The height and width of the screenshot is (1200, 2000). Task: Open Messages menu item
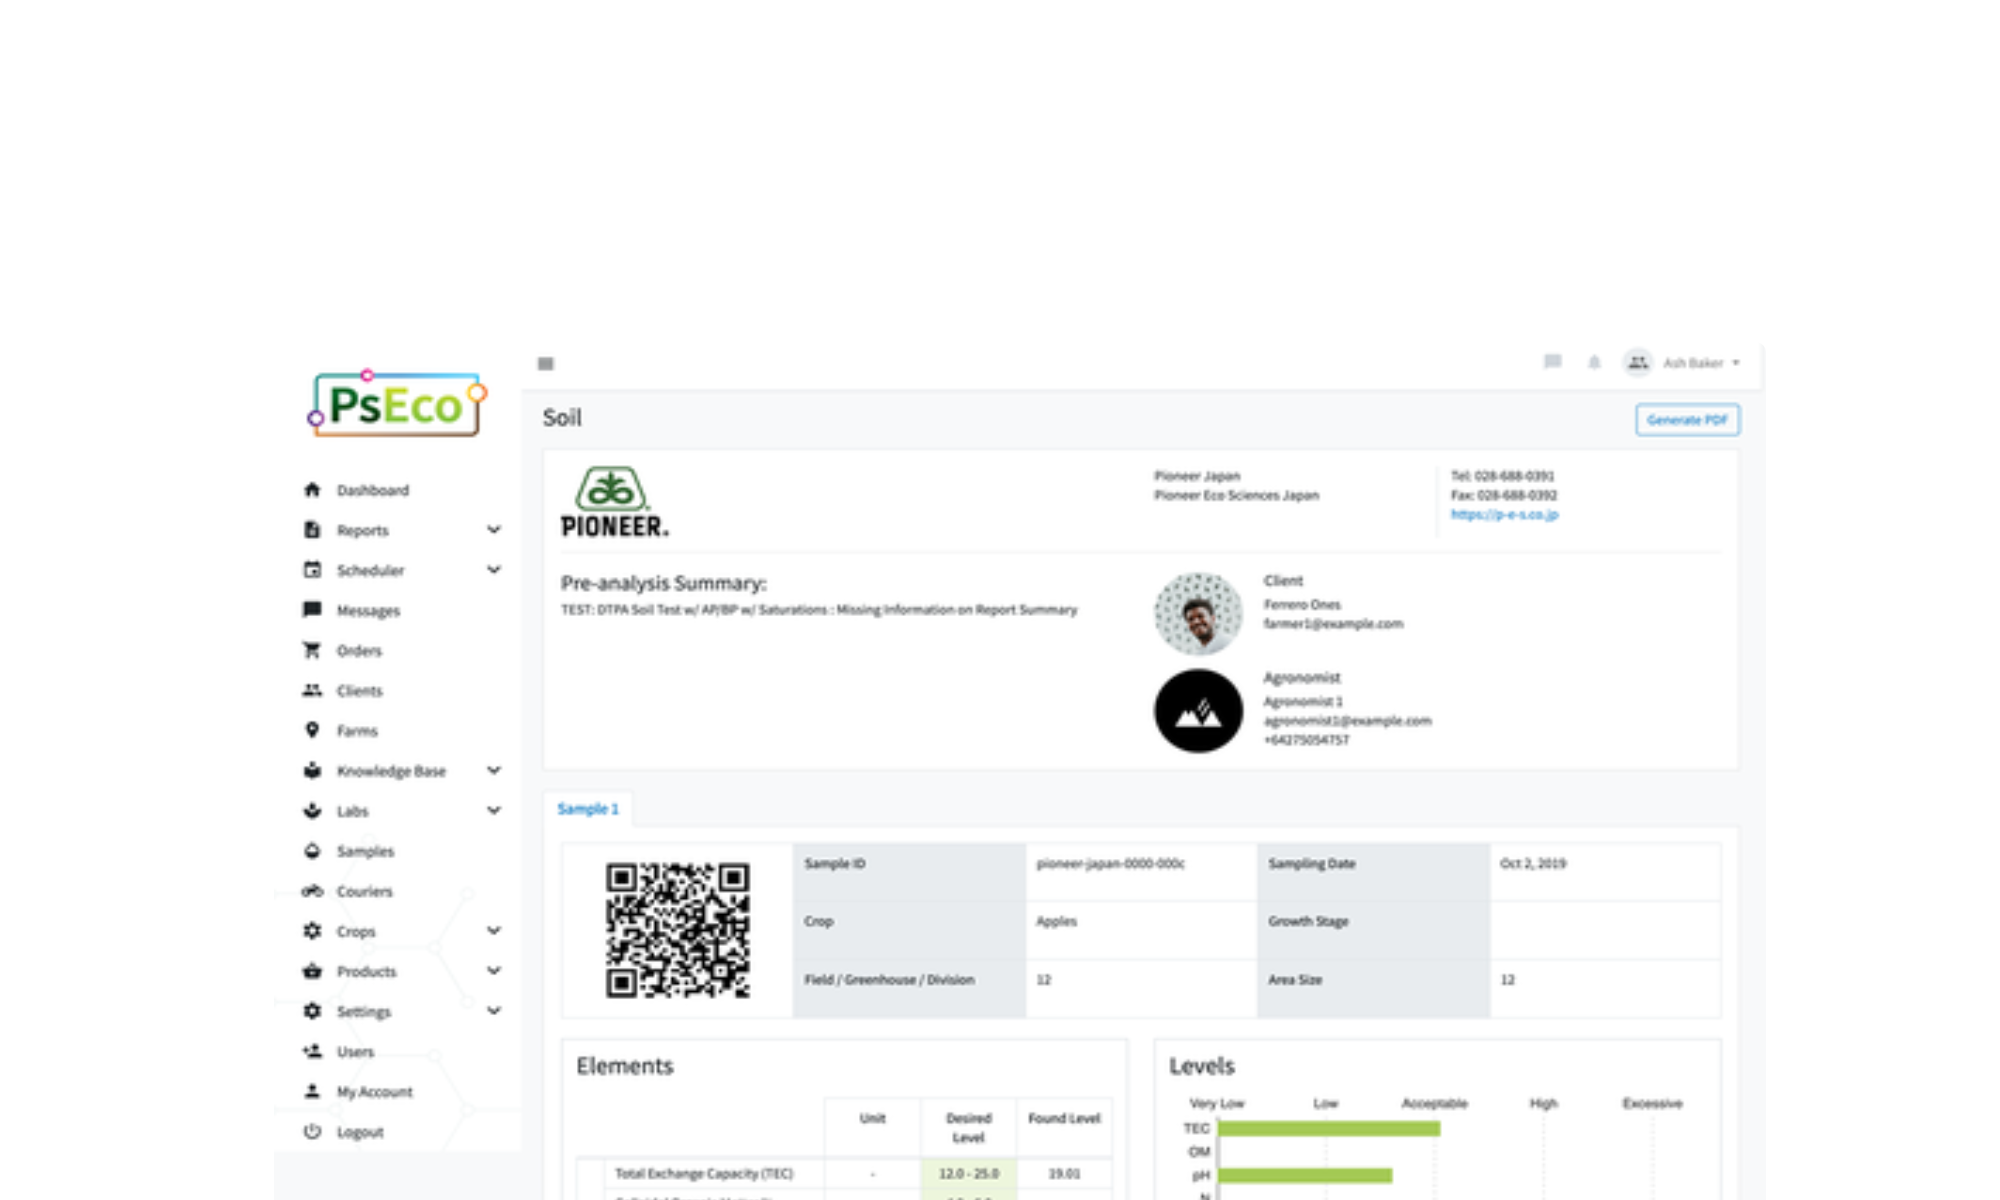[368, 611]
